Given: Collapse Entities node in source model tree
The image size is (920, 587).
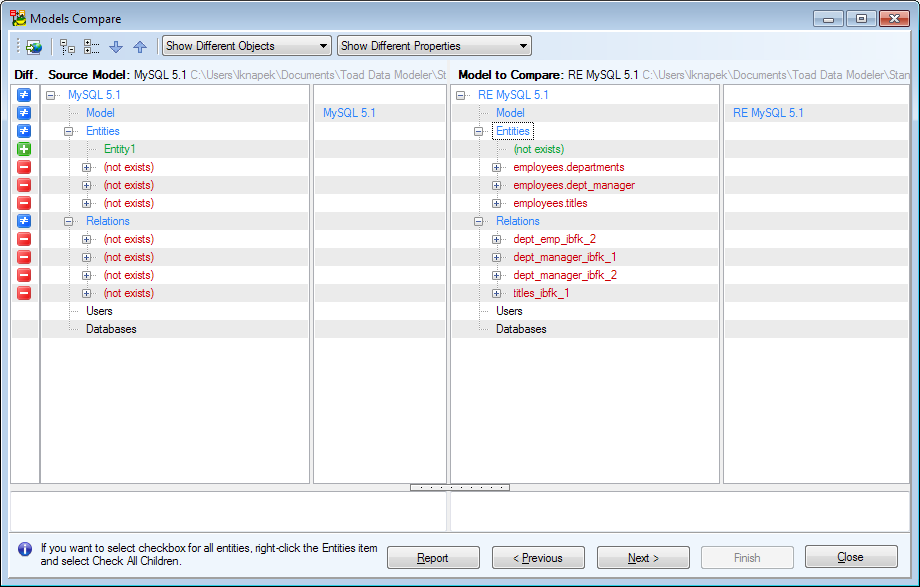Looking at the screenshot, I should pos(69,131).
